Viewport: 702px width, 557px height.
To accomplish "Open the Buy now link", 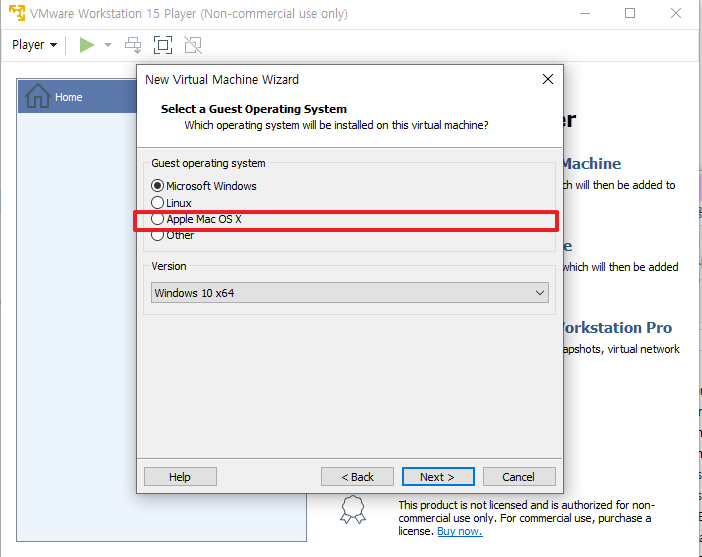I will 459,531.
